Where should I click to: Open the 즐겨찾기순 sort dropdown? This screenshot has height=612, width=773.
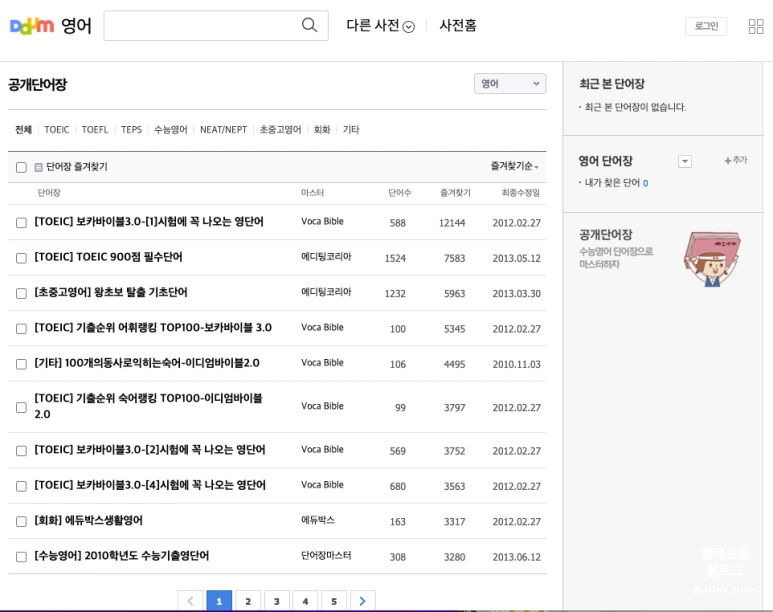click(514, 166)
